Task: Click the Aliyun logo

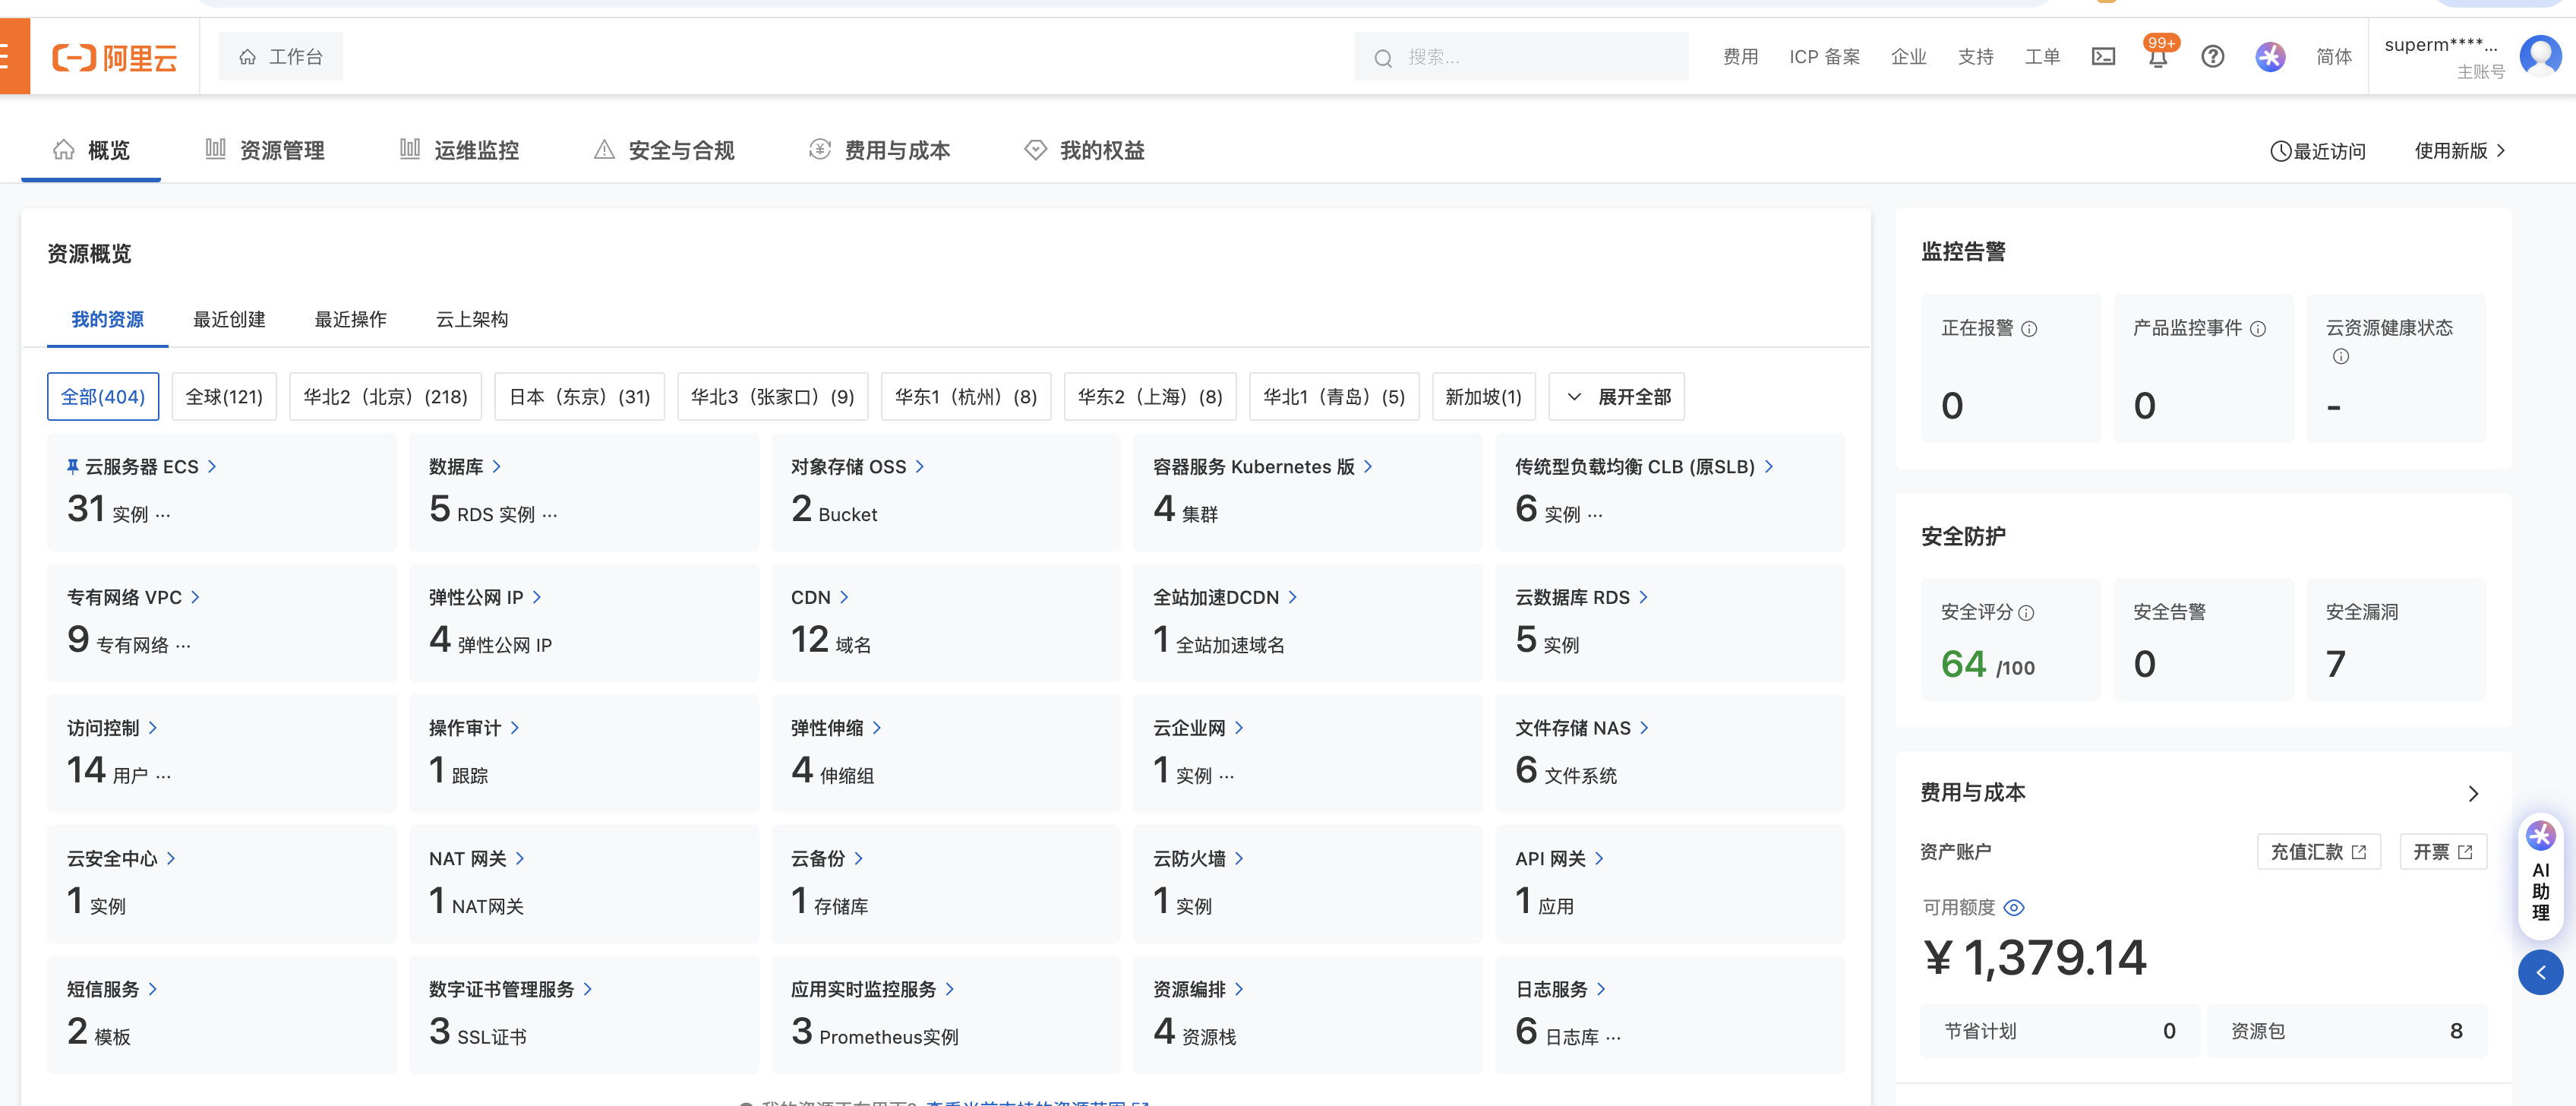Action: 115,58
